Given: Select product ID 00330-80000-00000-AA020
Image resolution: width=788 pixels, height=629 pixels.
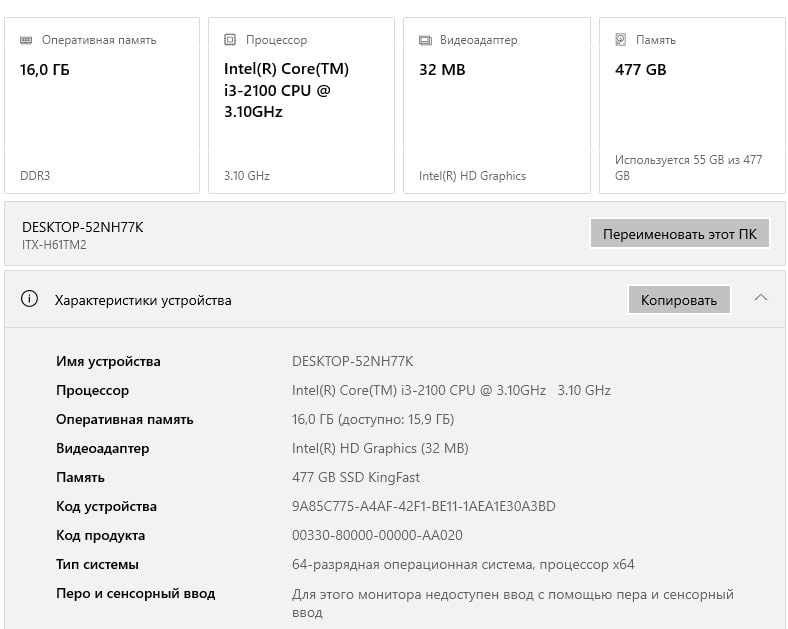Looking at the screenshot, I should coord(377,536).
